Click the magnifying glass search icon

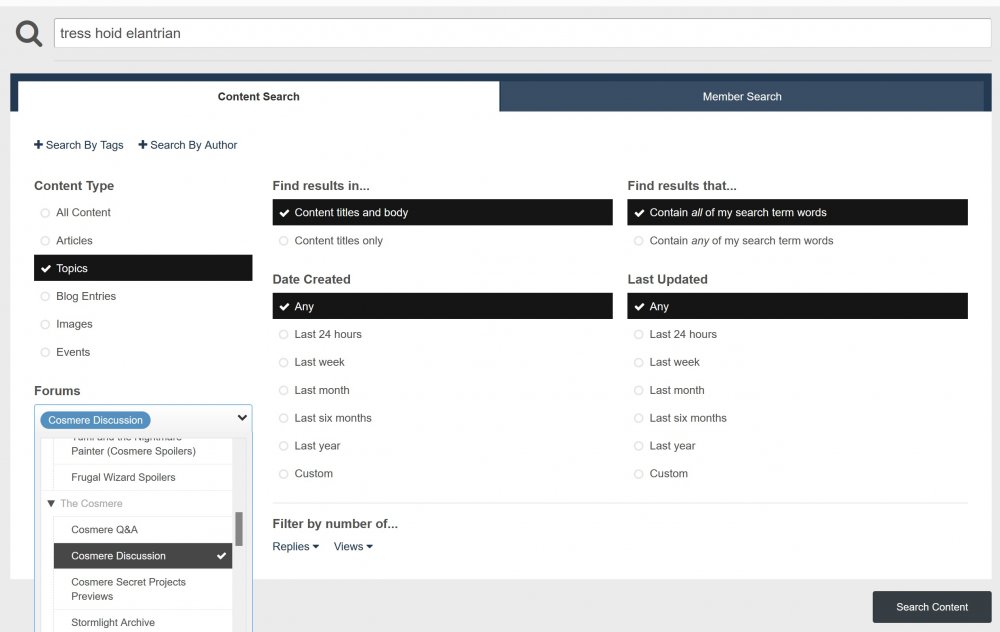click(x=29, y=33)
